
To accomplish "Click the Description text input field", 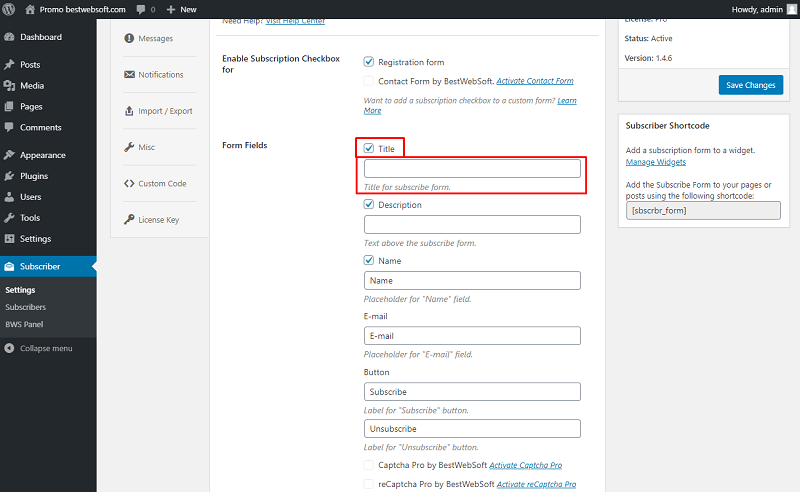I will click(472, 225).
